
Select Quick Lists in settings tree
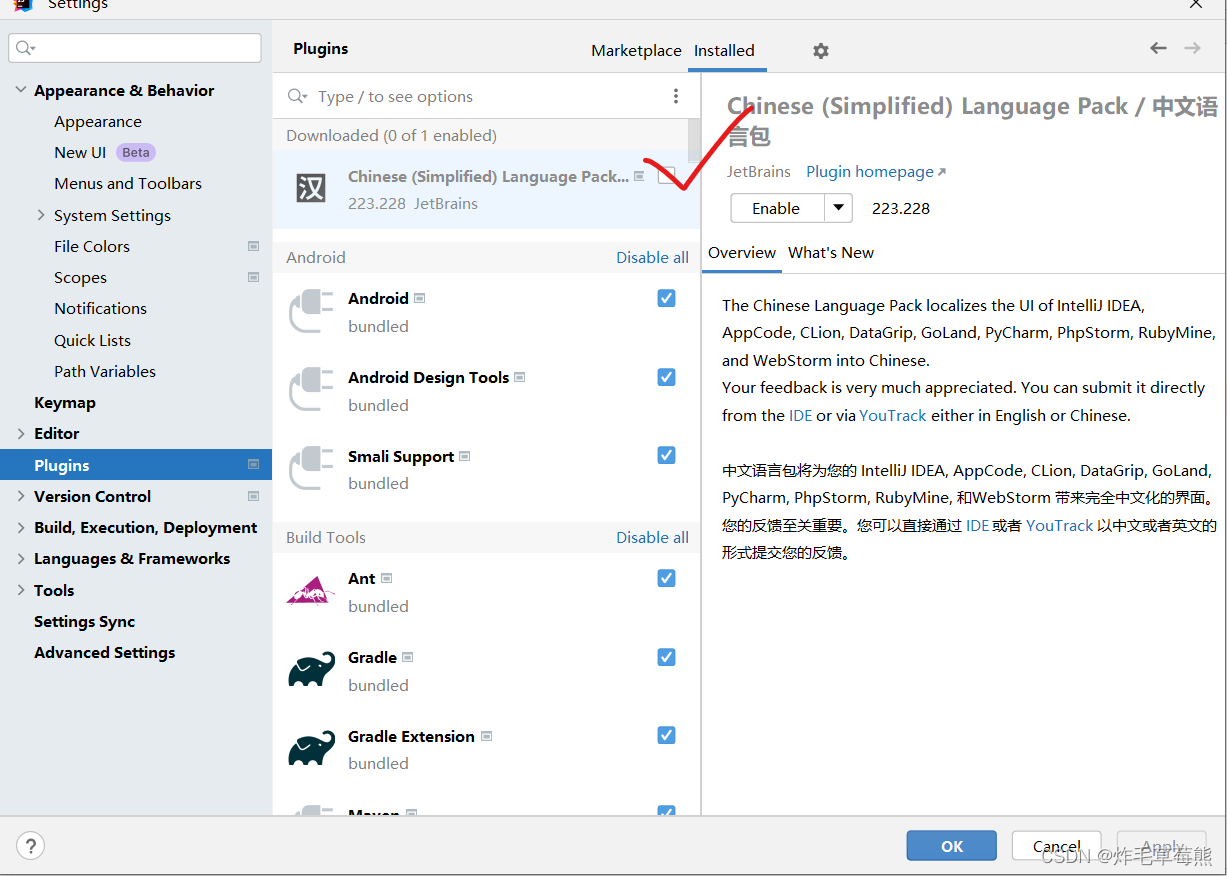coord(92,340)
